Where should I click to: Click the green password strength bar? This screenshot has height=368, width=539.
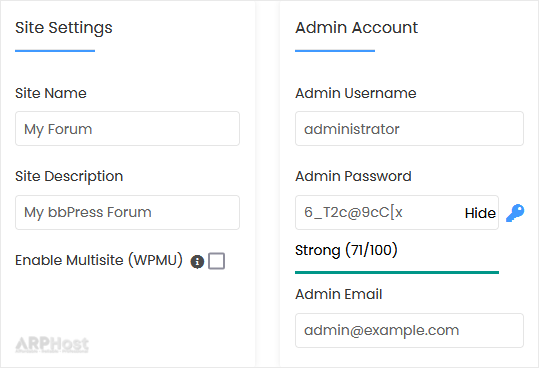tap(397, 272)
